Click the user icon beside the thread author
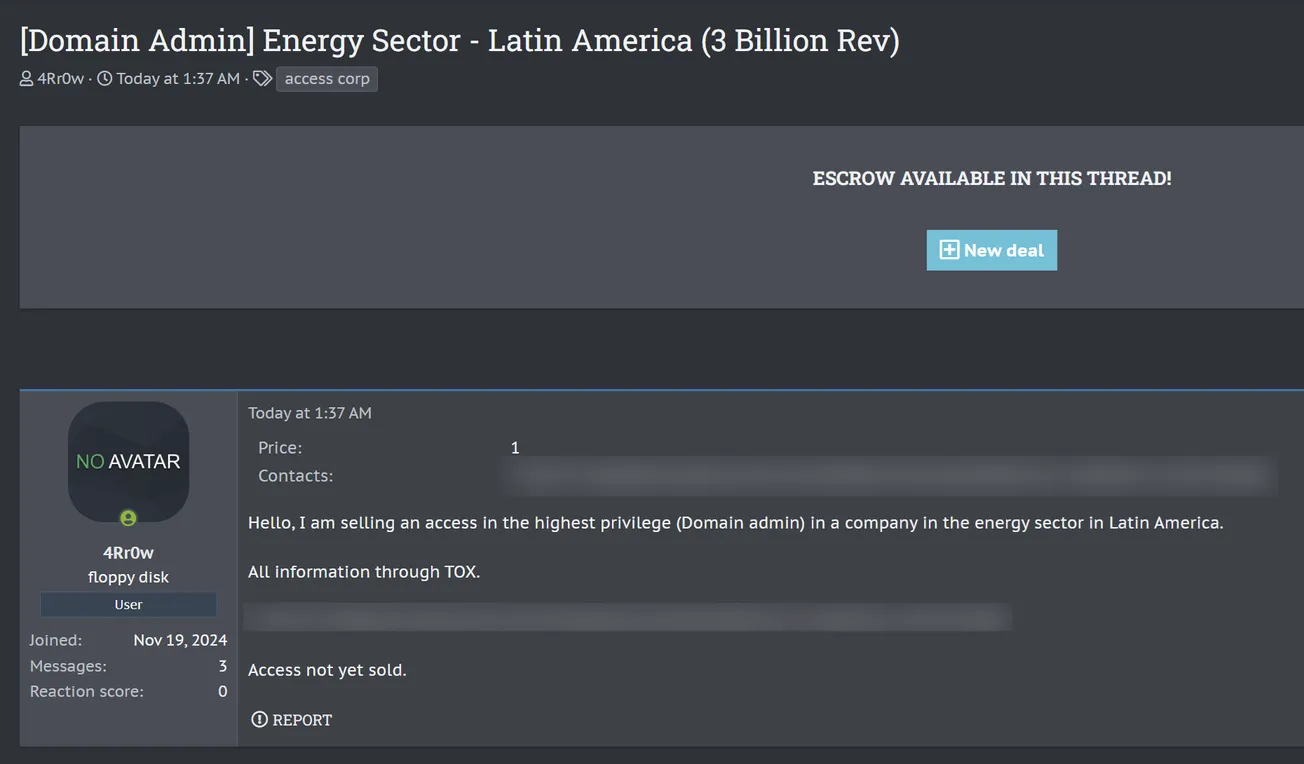The width and height of the screenshot is (1304, 764). click(26, 79)
